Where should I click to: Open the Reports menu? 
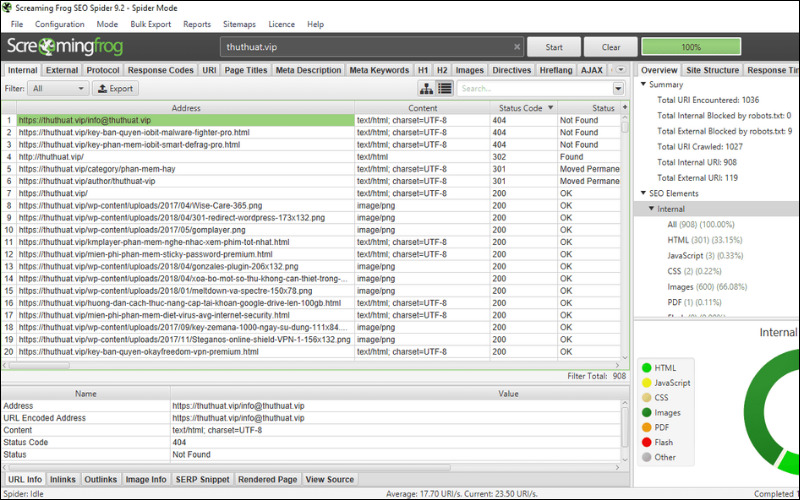click(197, 24)
